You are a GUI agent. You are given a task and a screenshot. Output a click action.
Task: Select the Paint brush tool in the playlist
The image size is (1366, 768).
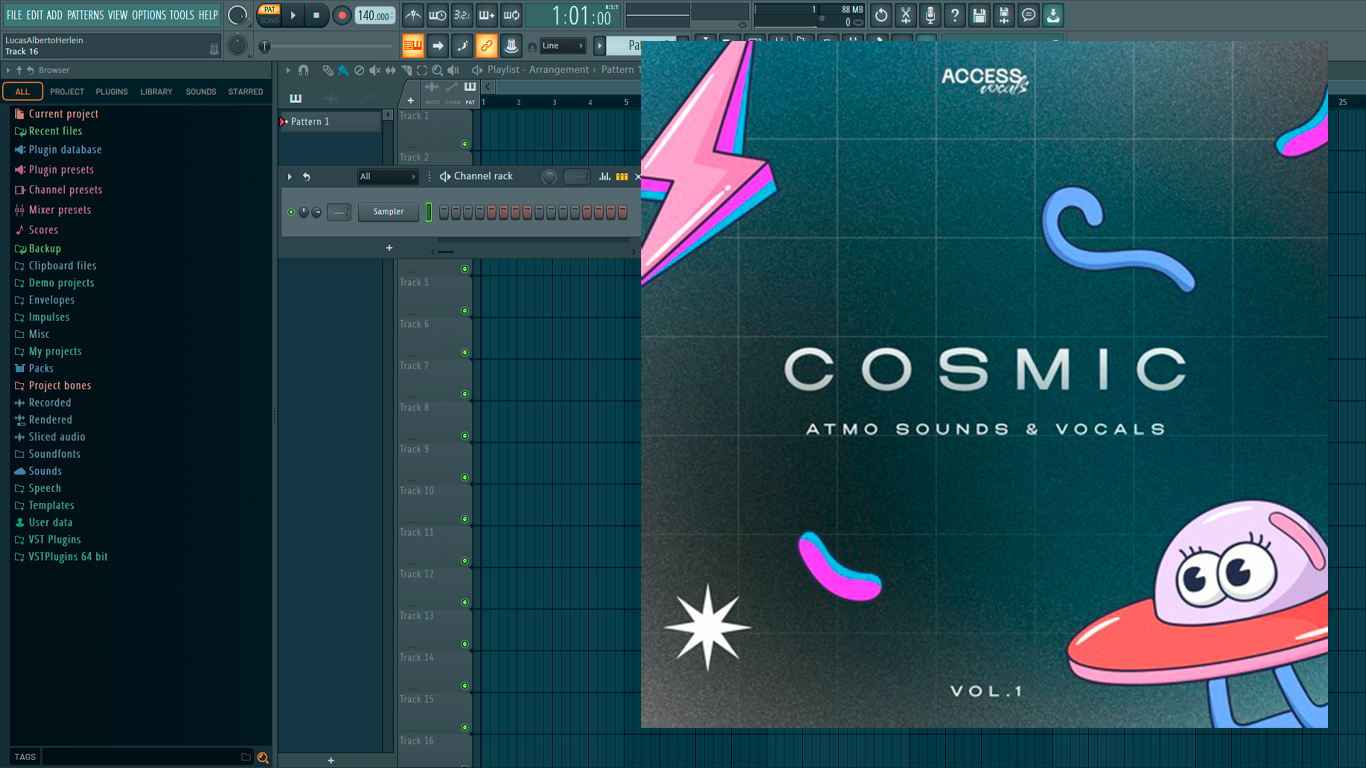(343, 70)
